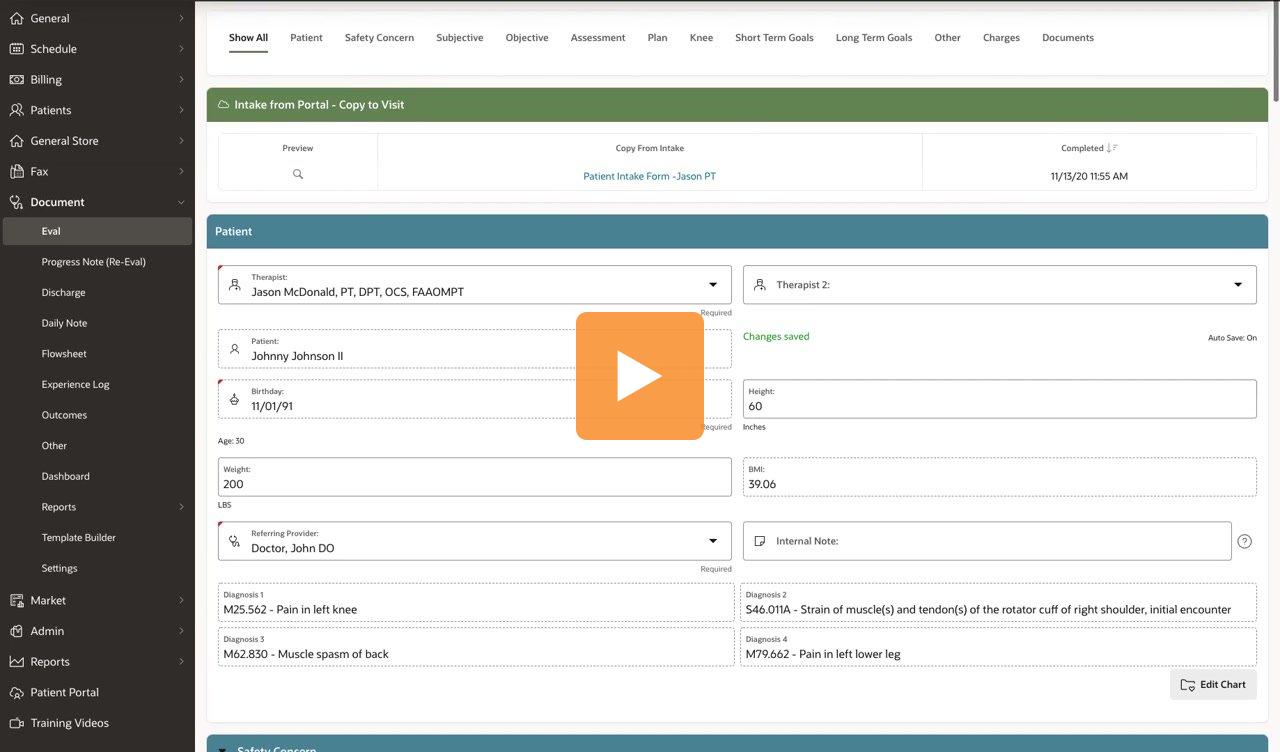Click inside the Height input field
The height and width of the screenshot is (752, 1280).
coord(1000,404)
